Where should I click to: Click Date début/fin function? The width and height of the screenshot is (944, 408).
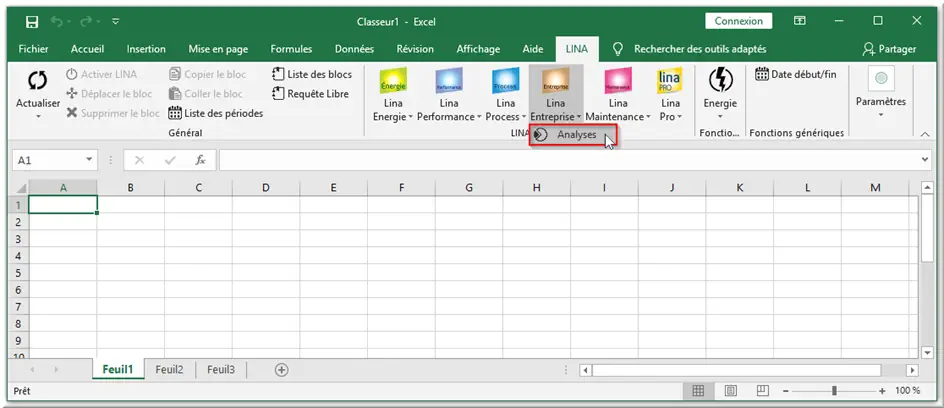click(795, 74)
